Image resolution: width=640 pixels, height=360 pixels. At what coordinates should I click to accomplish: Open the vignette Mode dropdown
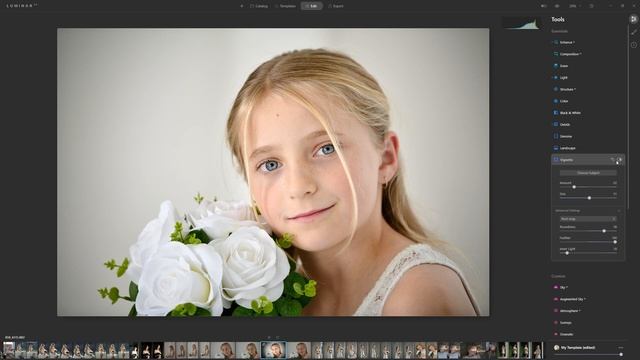pos(588,219)
